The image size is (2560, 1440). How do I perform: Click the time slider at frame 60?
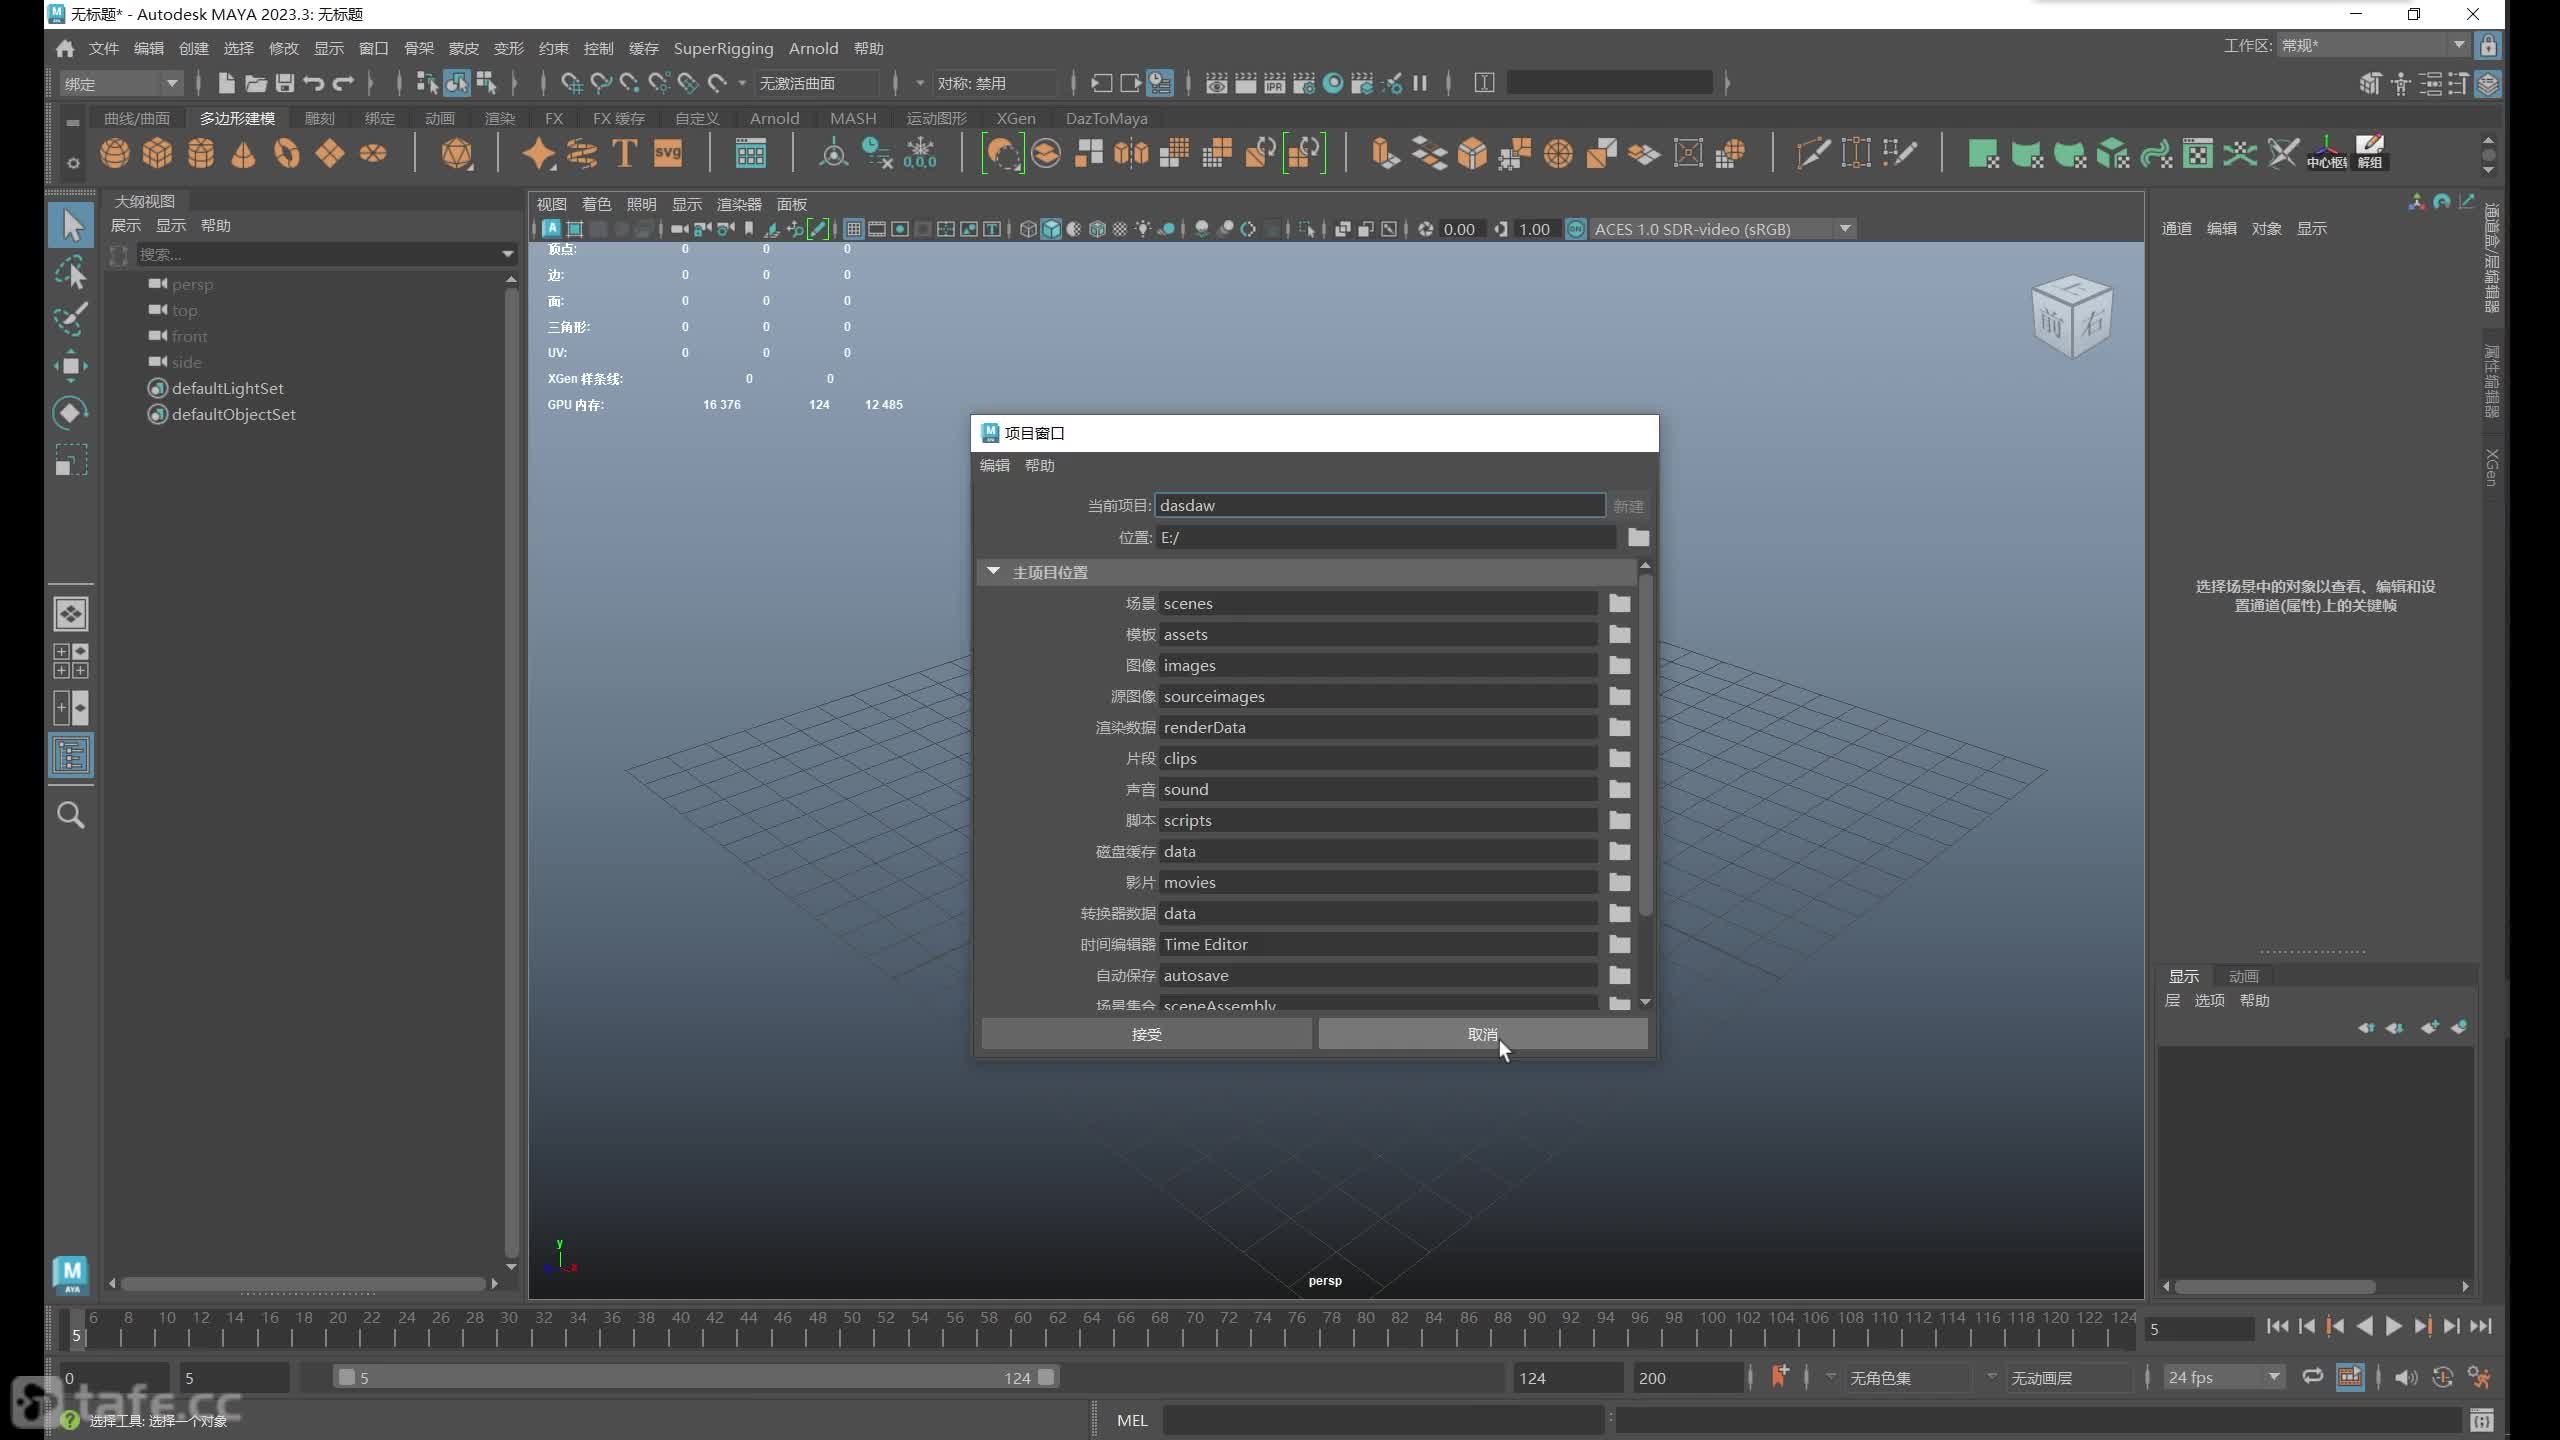[x=1023, y=1329]
